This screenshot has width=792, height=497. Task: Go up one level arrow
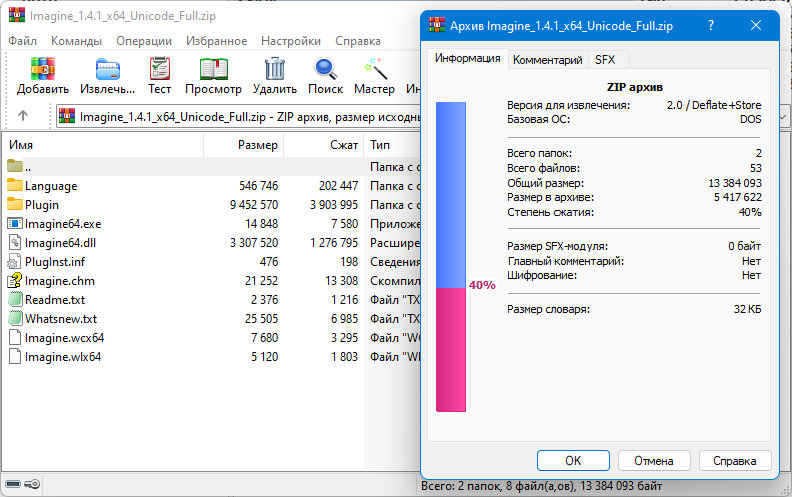tap(22, 116)
